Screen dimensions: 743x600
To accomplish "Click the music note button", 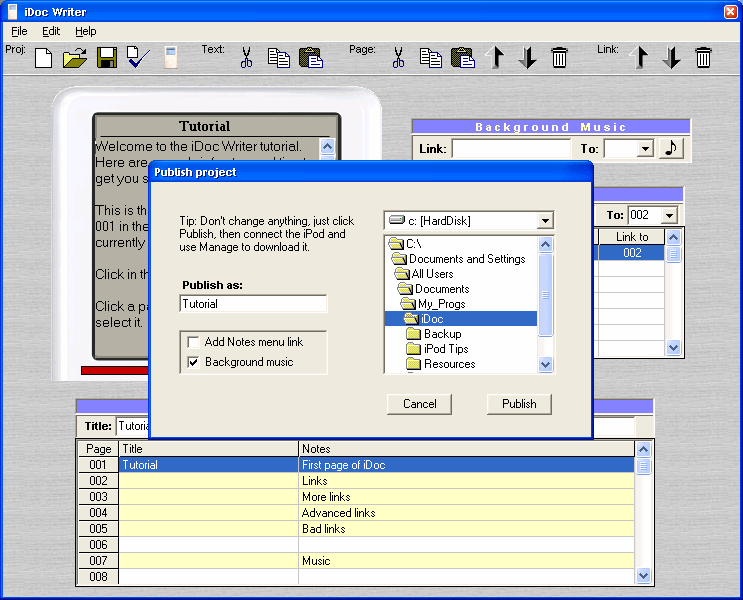I will coord(671,148).
